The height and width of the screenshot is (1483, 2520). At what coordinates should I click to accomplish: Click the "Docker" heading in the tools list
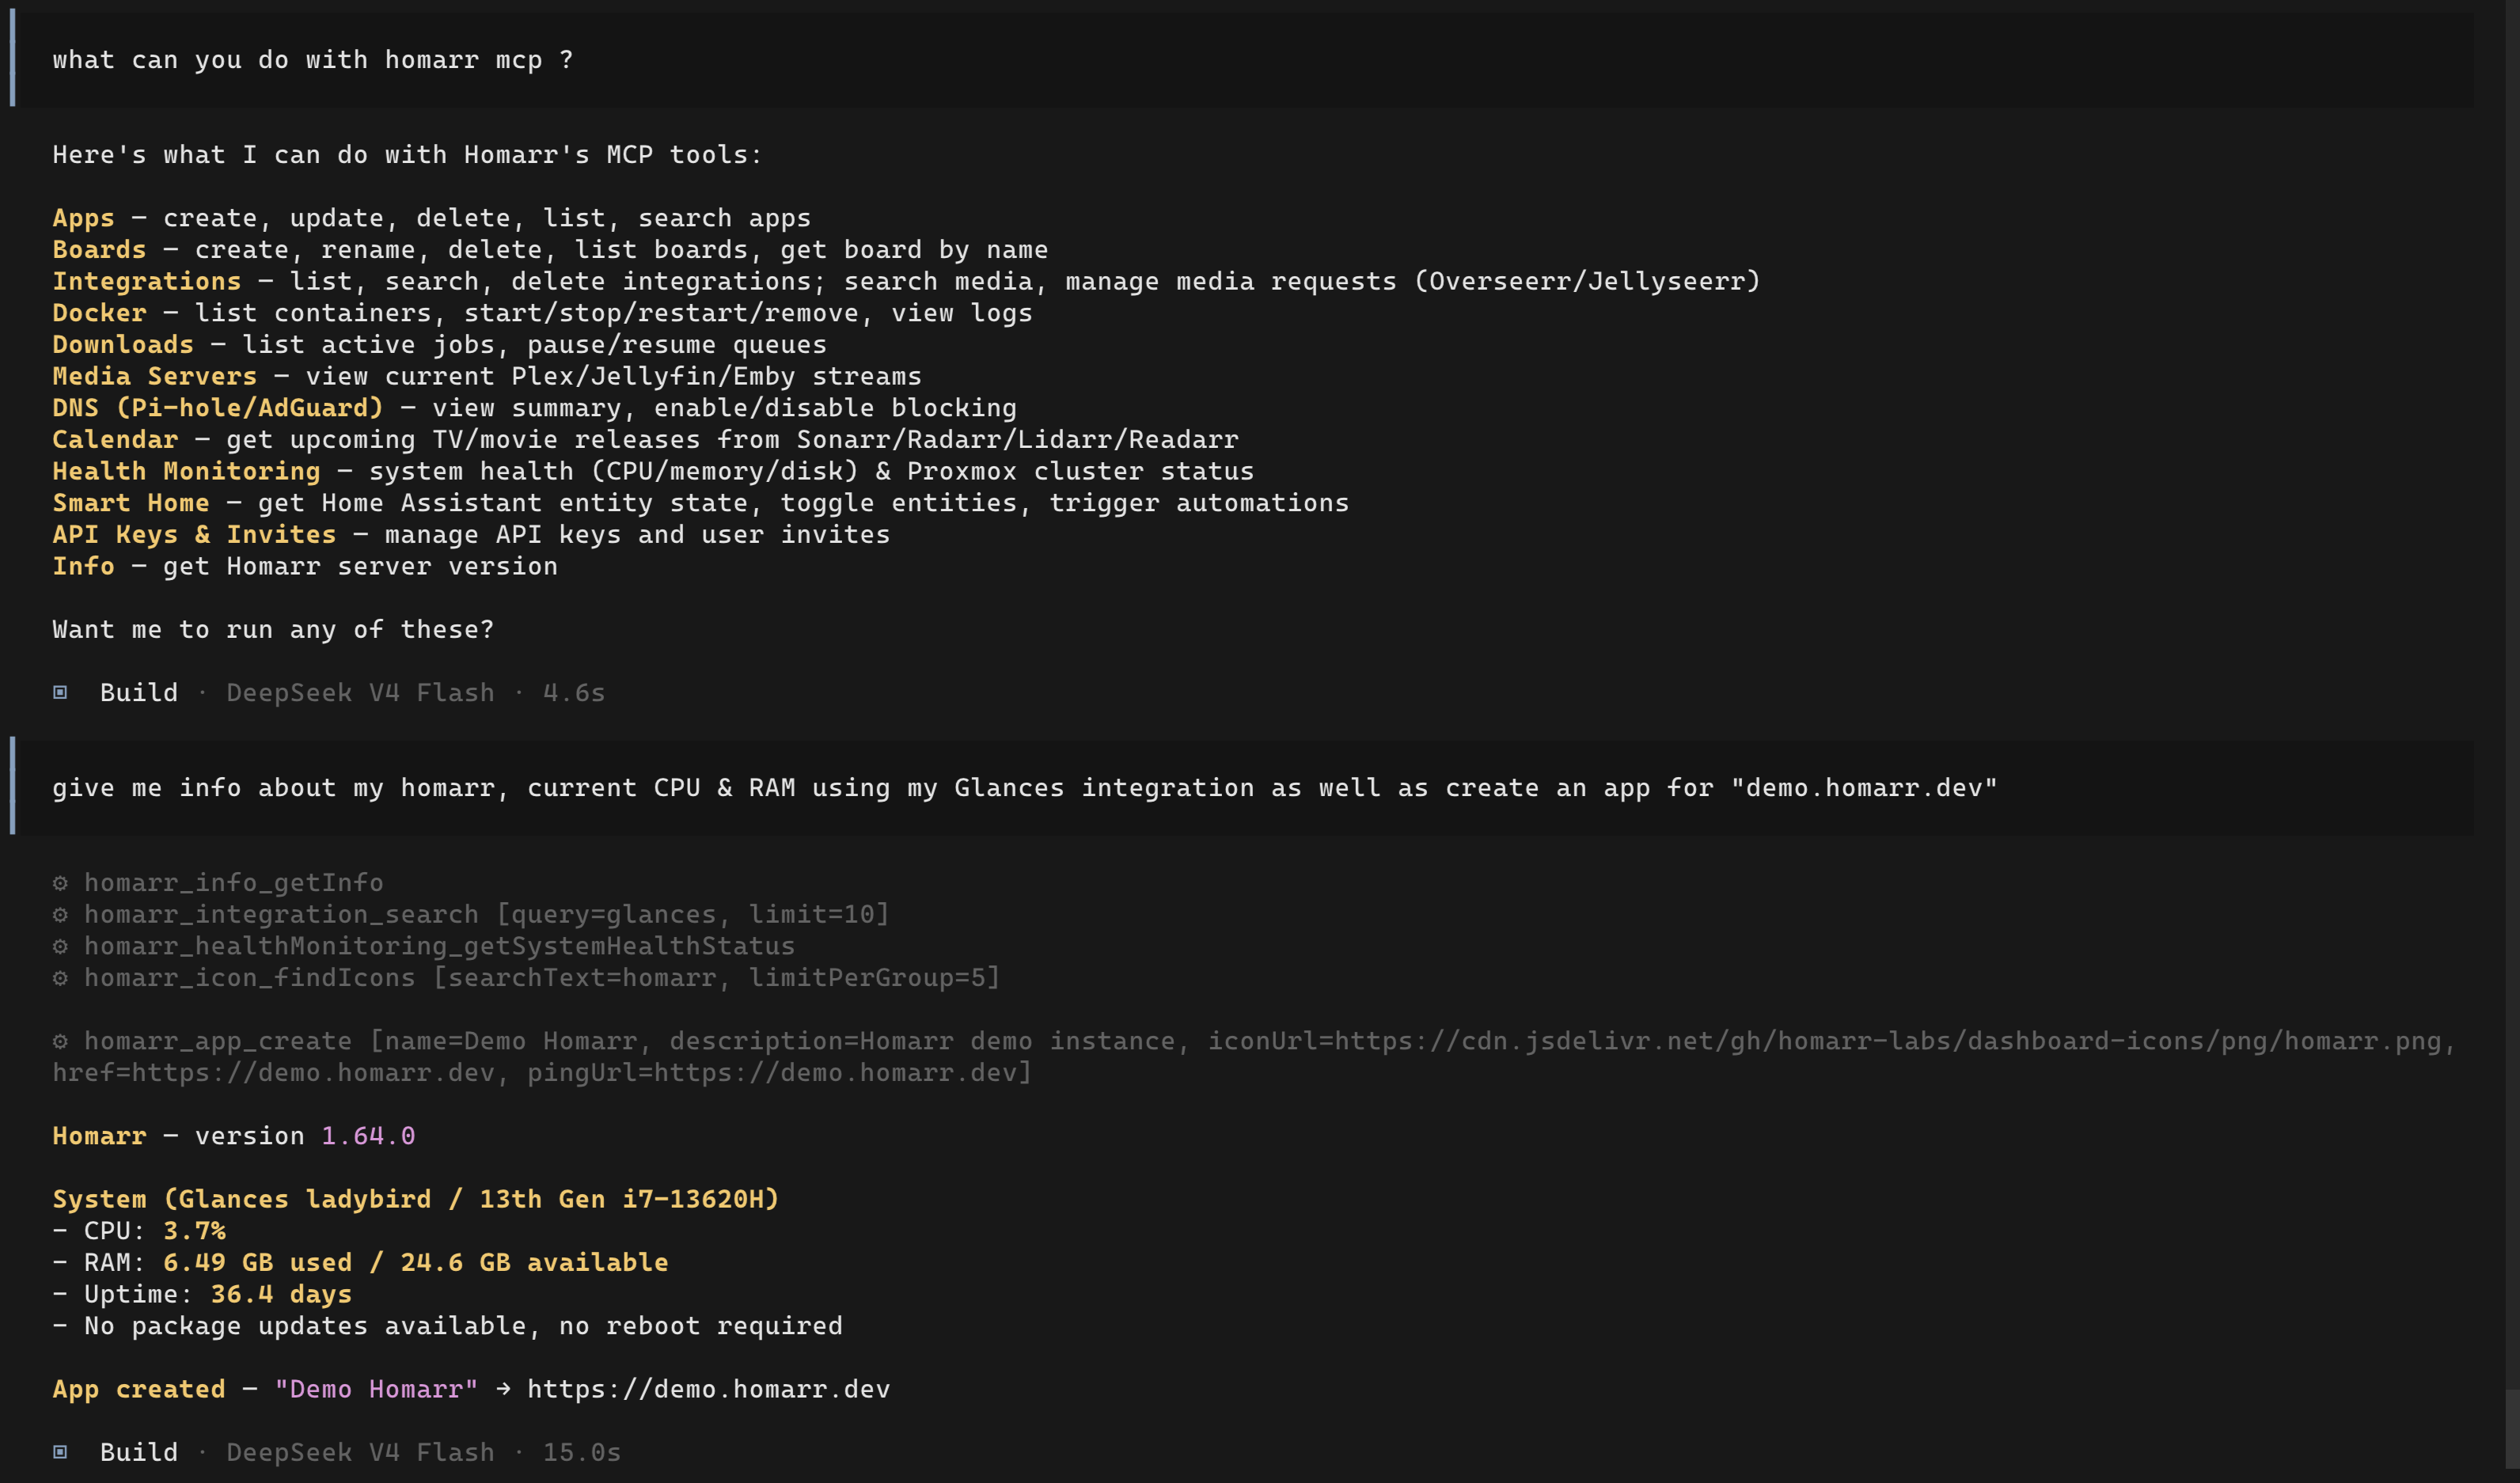pyautogui.click(x=99, y=313)
